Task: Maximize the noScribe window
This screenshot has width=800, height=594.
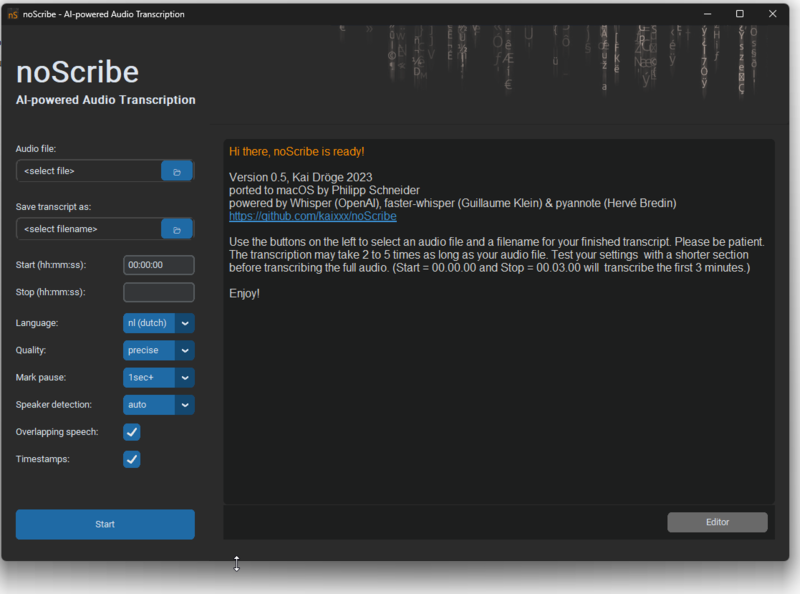Action: pyautogui.click(x=739, y=14)
